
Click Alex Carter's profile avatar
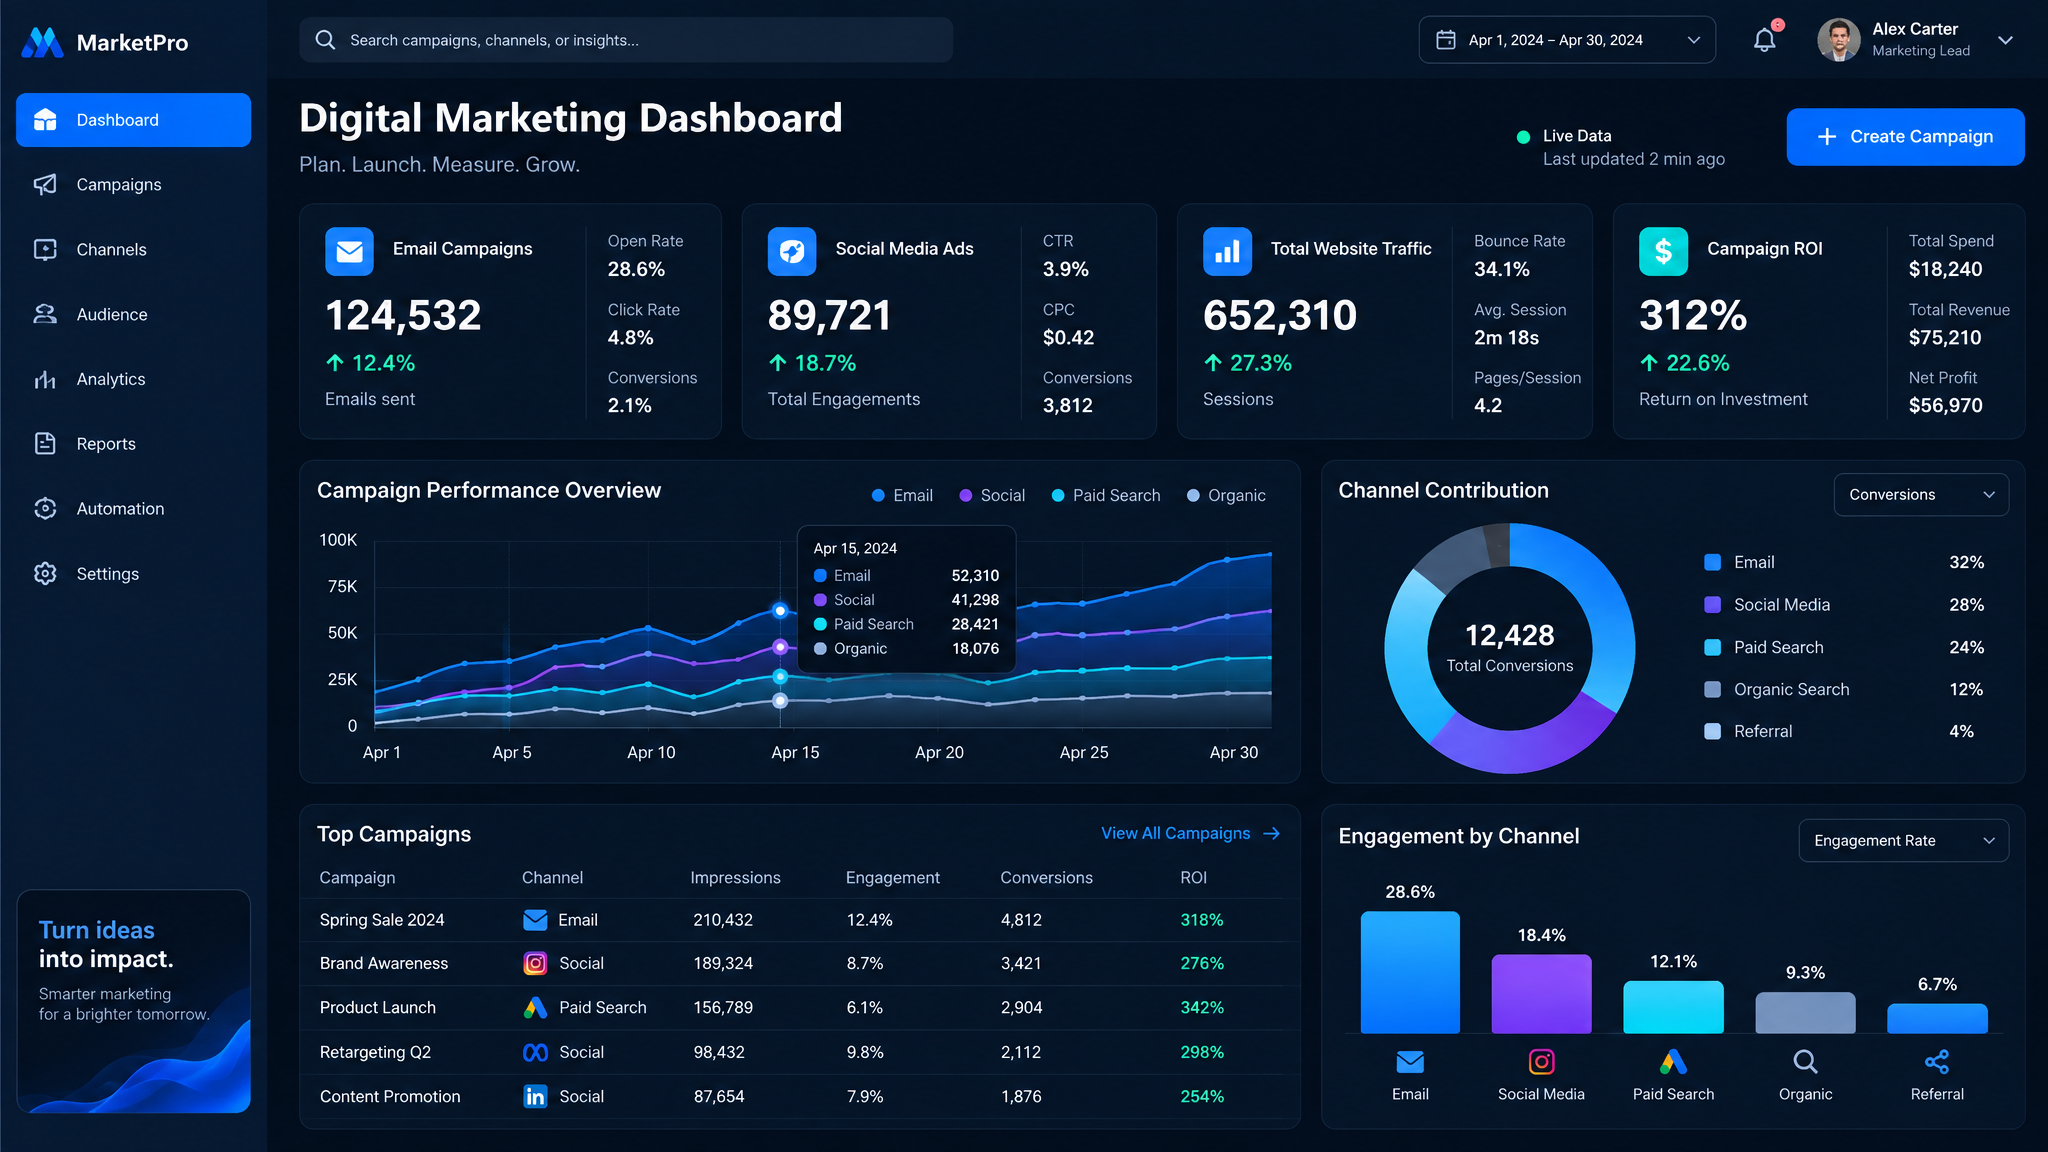point(1839,40)
